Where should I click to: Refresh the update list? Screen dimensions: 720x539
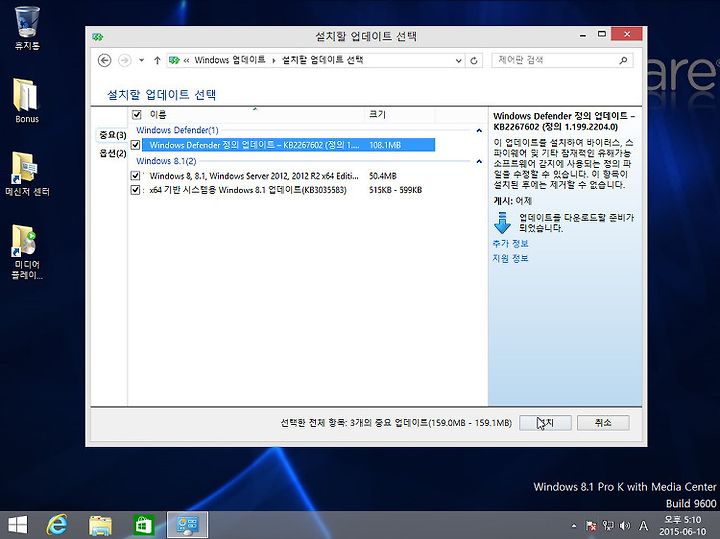(474, 60)
